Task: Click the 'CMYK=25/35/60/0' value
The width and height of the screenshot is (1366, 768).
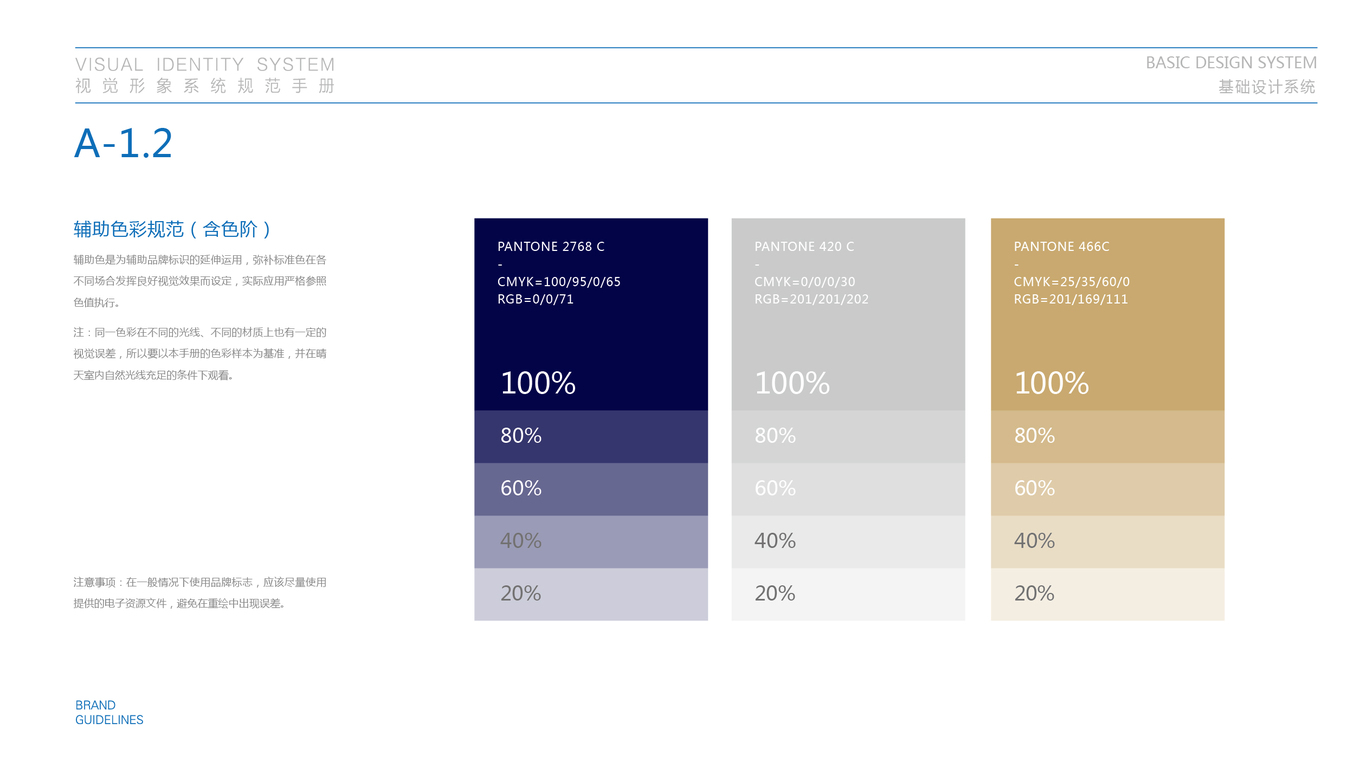Action: point(1072,282)
